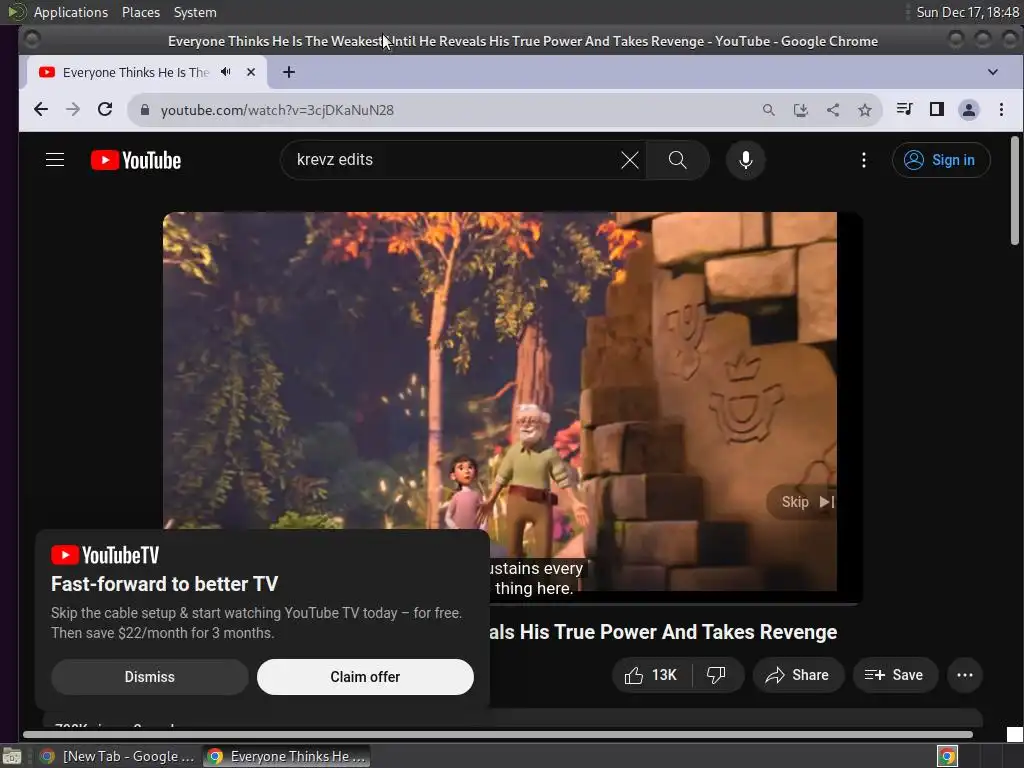The height and width of the screenshot is (768, 1024).
Task: Click show desktop icon in bottom panel
Action: (x=12, y=756)
